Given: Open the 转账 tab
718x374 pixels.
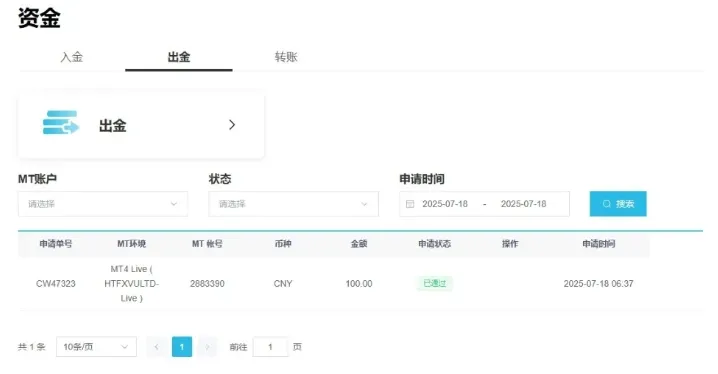Looking at the screenshot, I should pyautogui.click(x=286, y=57).
